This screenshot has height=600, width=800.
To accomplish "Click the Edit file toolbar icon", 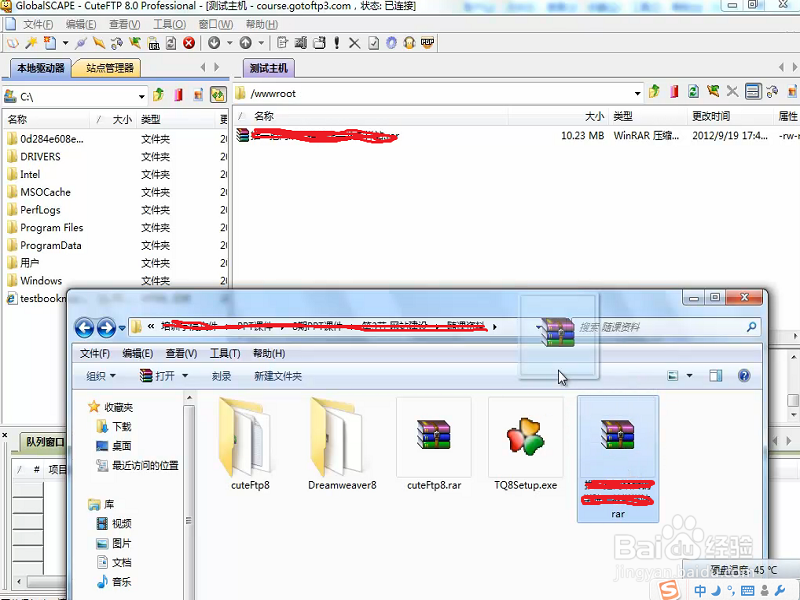I will [282, 43].
